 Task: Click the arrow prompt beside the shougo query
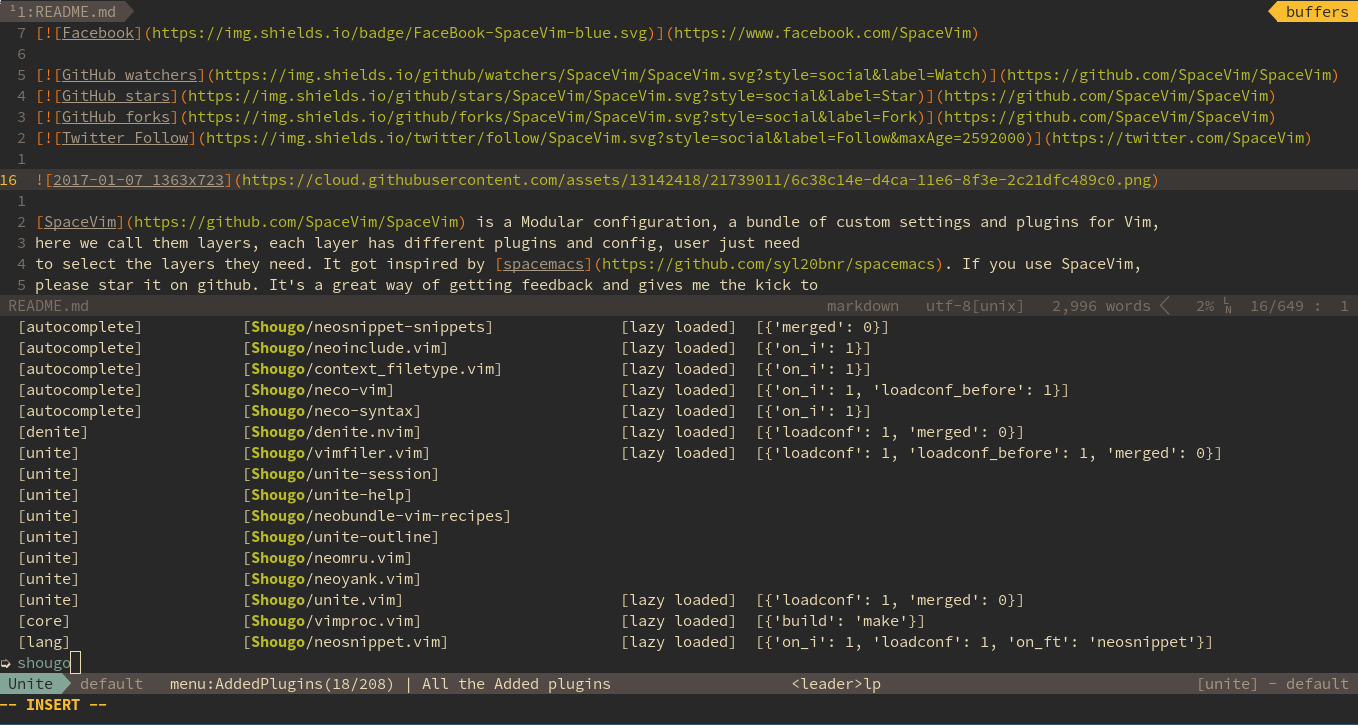coord(7,662)
